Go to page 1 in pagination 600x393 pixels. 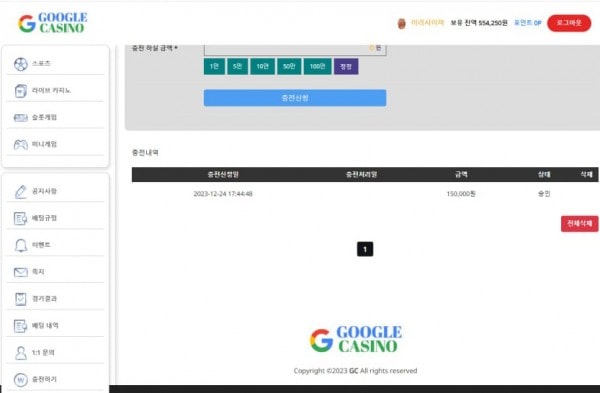(365, 249)
